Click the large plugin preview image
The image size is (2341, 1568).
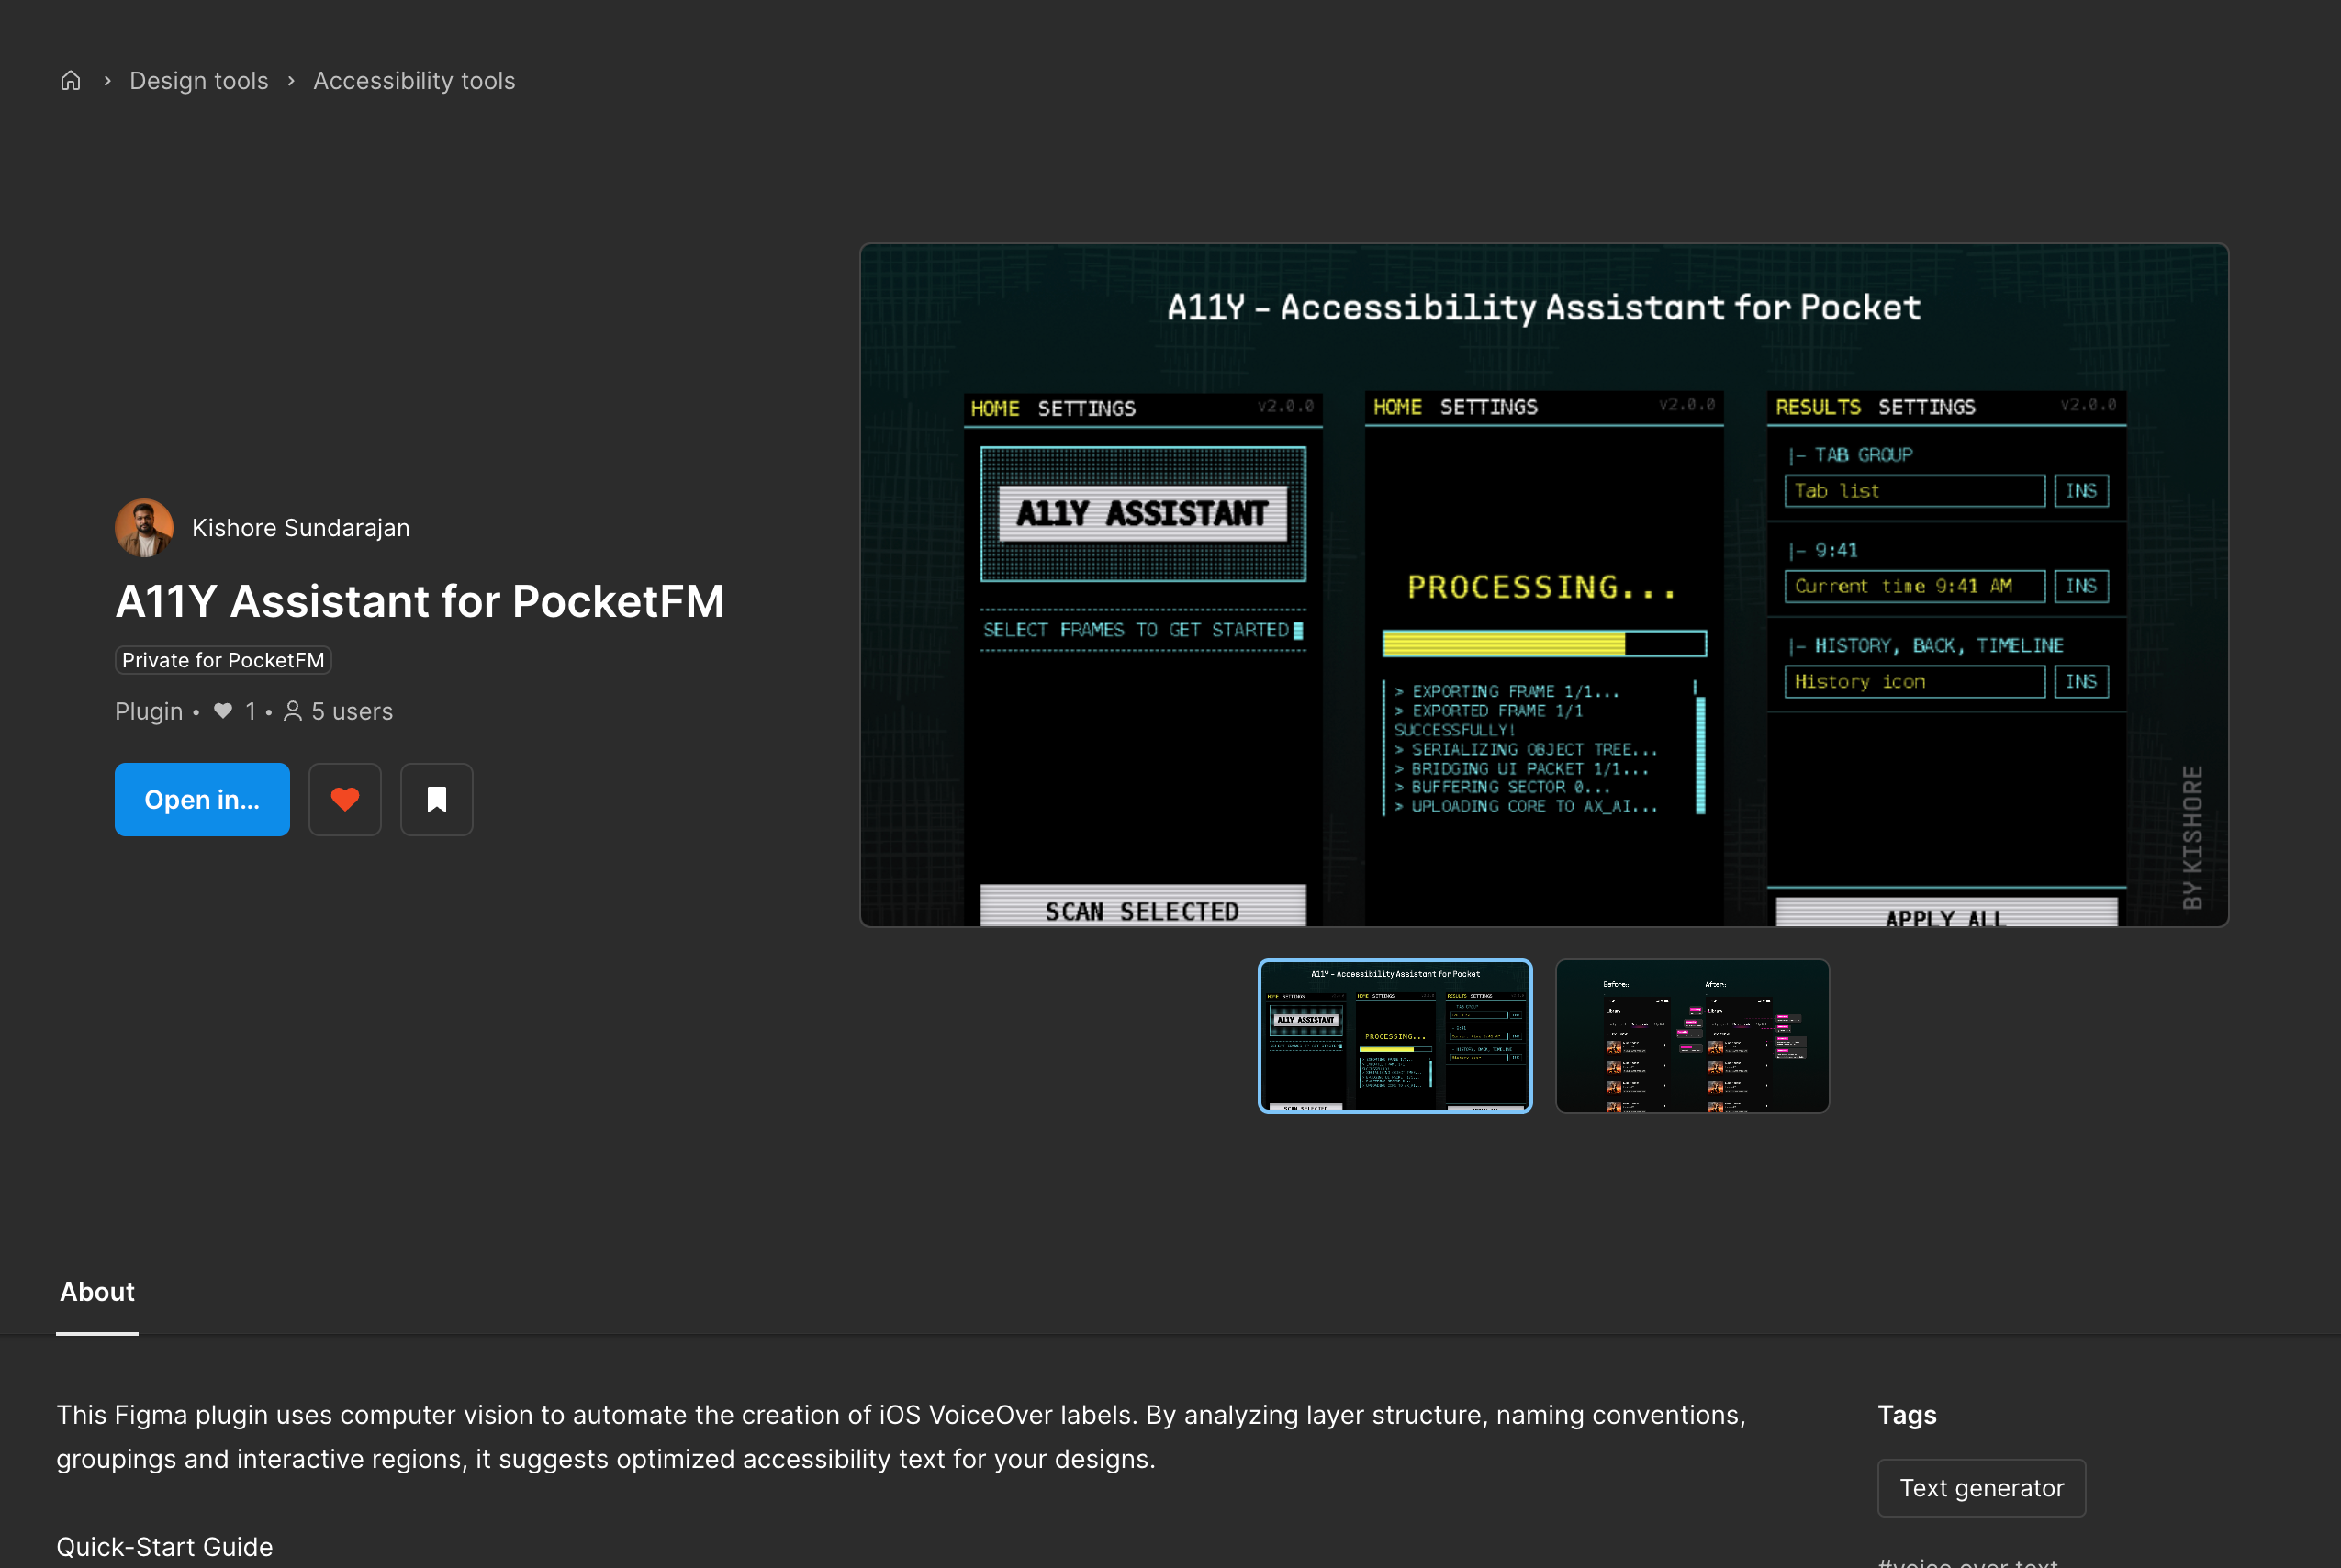point(1544,585)
